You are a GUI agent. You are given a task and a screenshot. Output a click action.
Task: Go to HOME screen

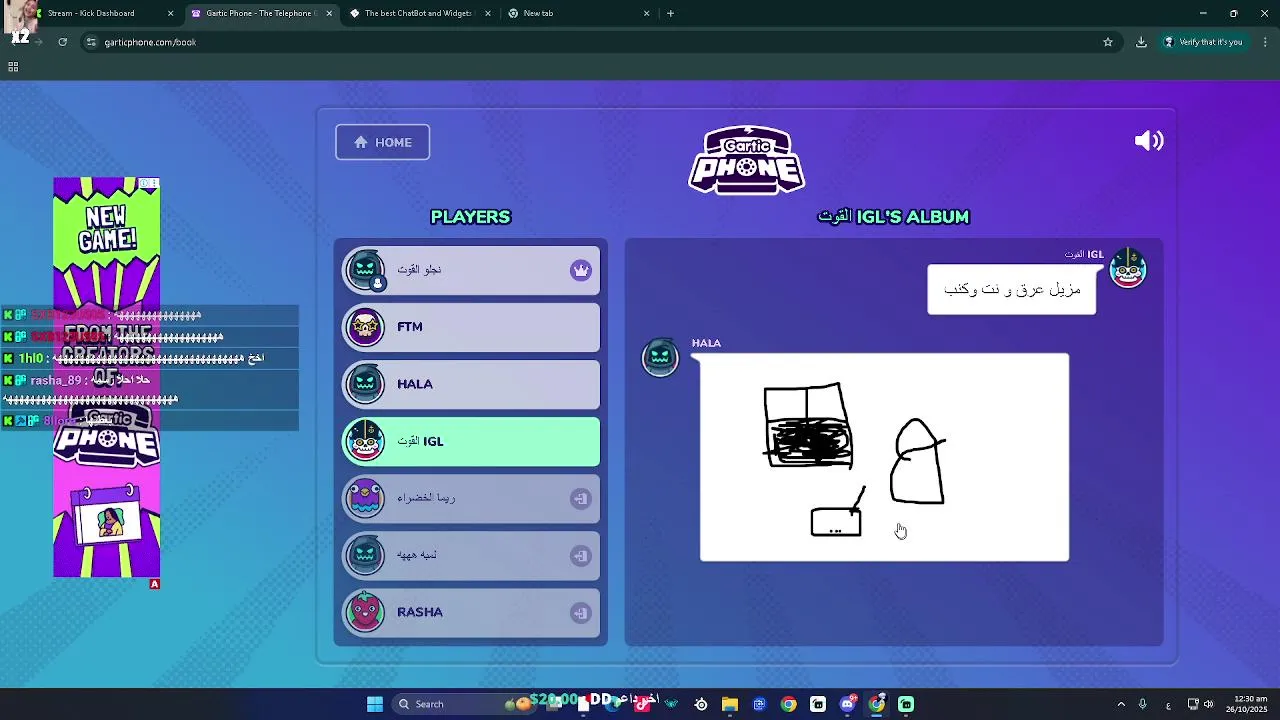(x=383, y=142)
